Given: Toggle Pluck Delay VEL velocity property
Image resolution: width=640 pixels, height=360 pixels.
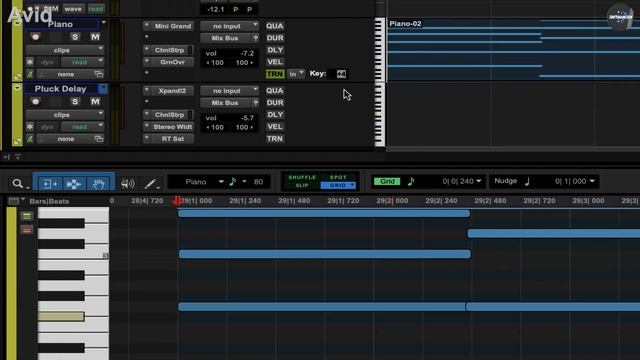Looking at the screenshot, I should (275, 127).
